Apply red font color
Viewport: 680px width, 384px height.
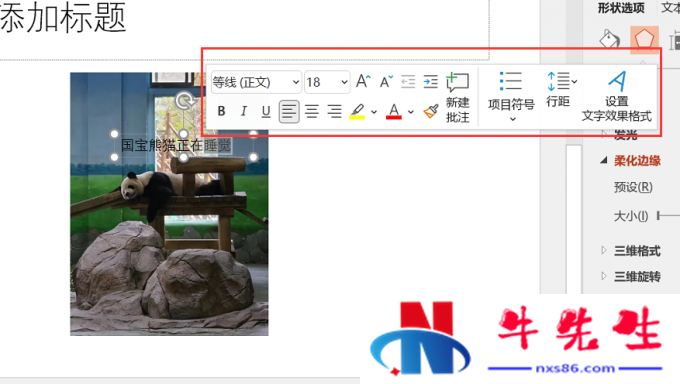click(394, 111)
